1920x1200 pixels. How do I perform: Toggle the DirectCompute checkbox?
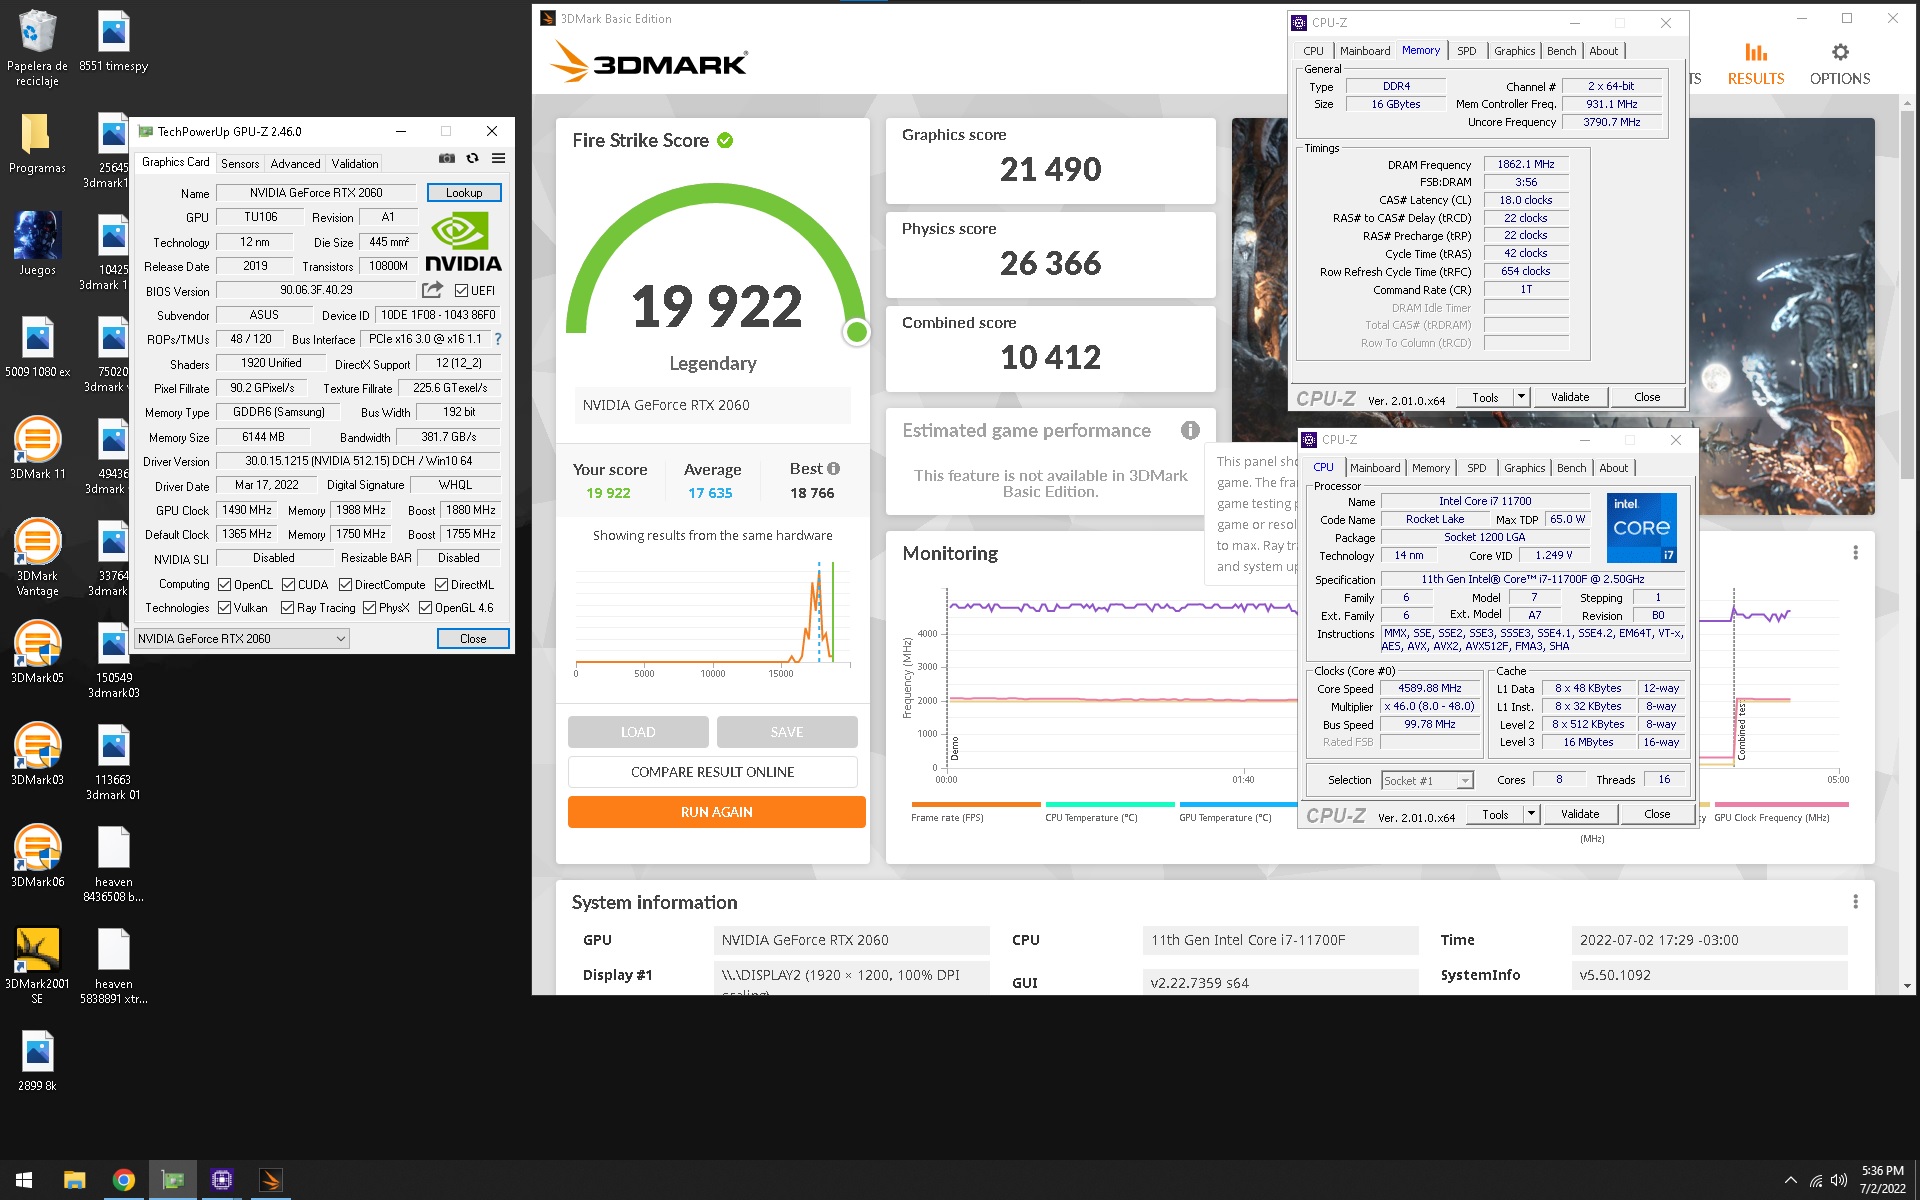(x=345, y=585)
